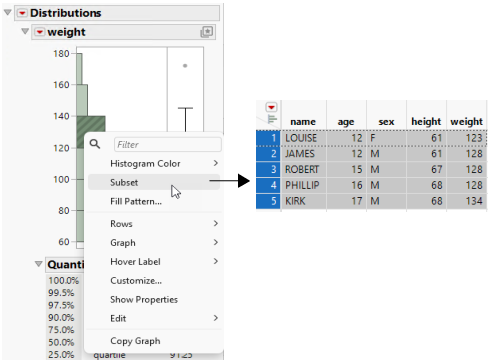Click the weight value 123 cell

point(466,138)
